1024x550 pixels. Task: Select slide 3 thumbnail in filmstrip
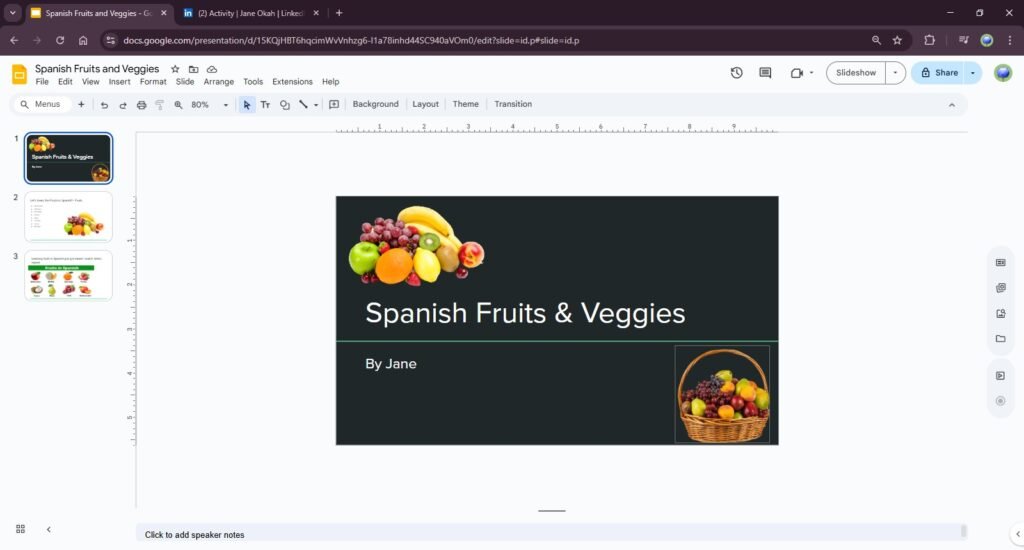click(x=68, y=275)
